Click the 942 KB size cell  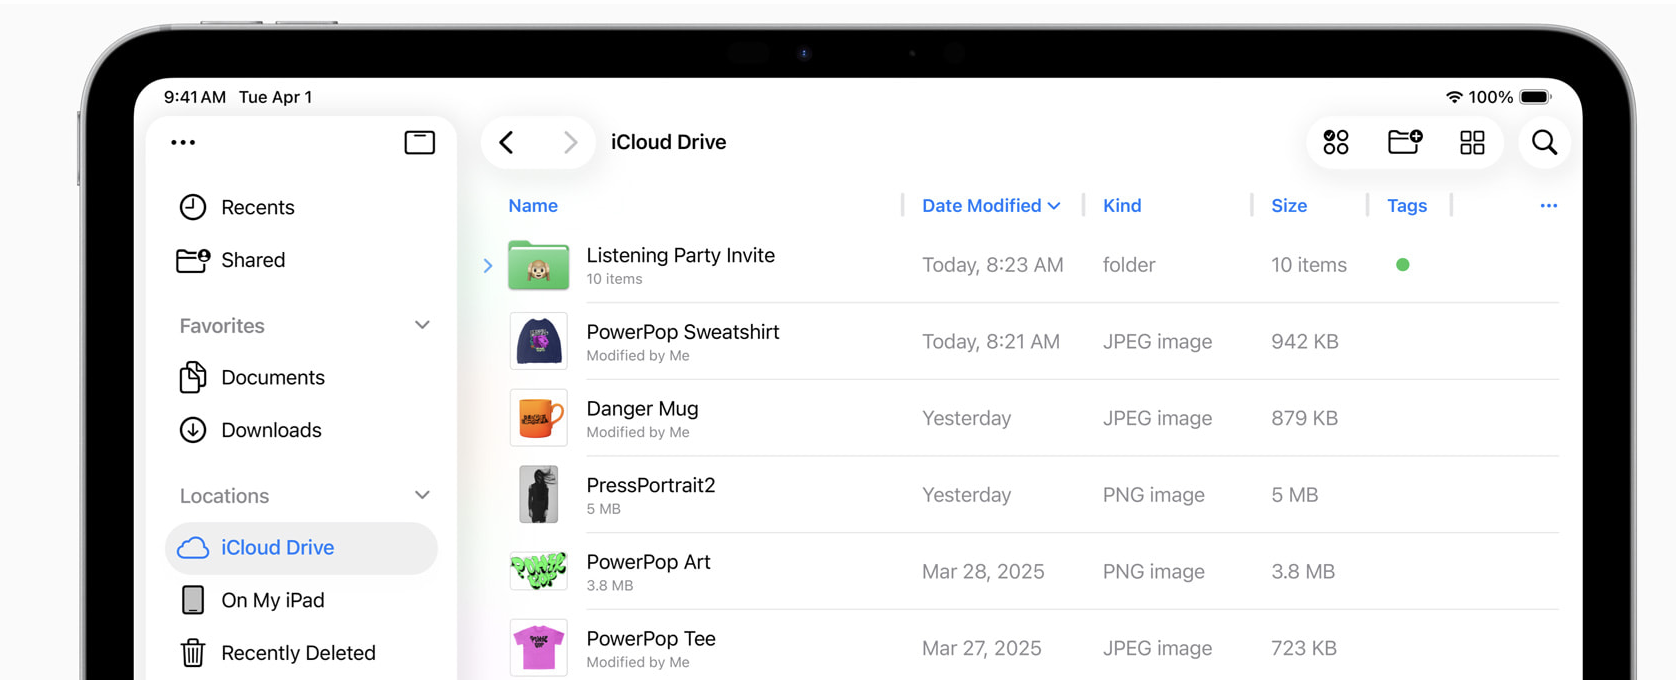[x=1304, y=341]
